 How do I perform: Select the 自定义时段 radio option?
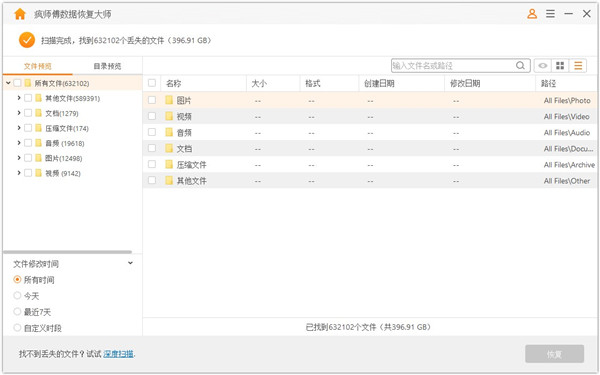[x=17, y=328]
